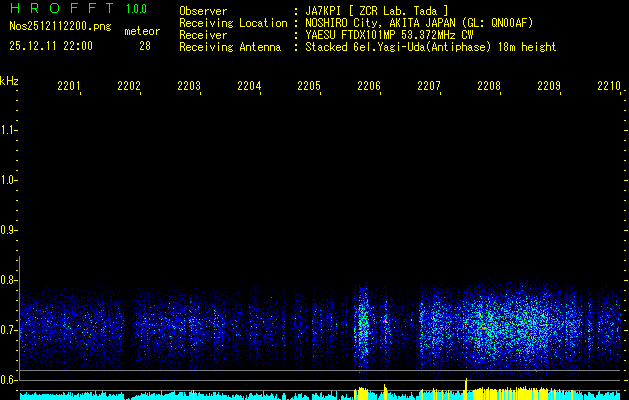
Task: Select the Stacked Yagi-Uda antenna description
Action: click(x=430, y=47)
